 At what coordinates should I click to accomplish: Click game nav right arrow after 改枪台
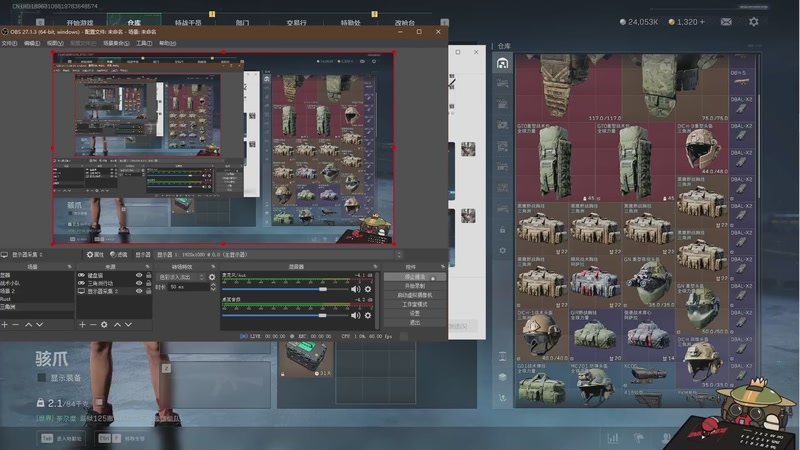444,22
